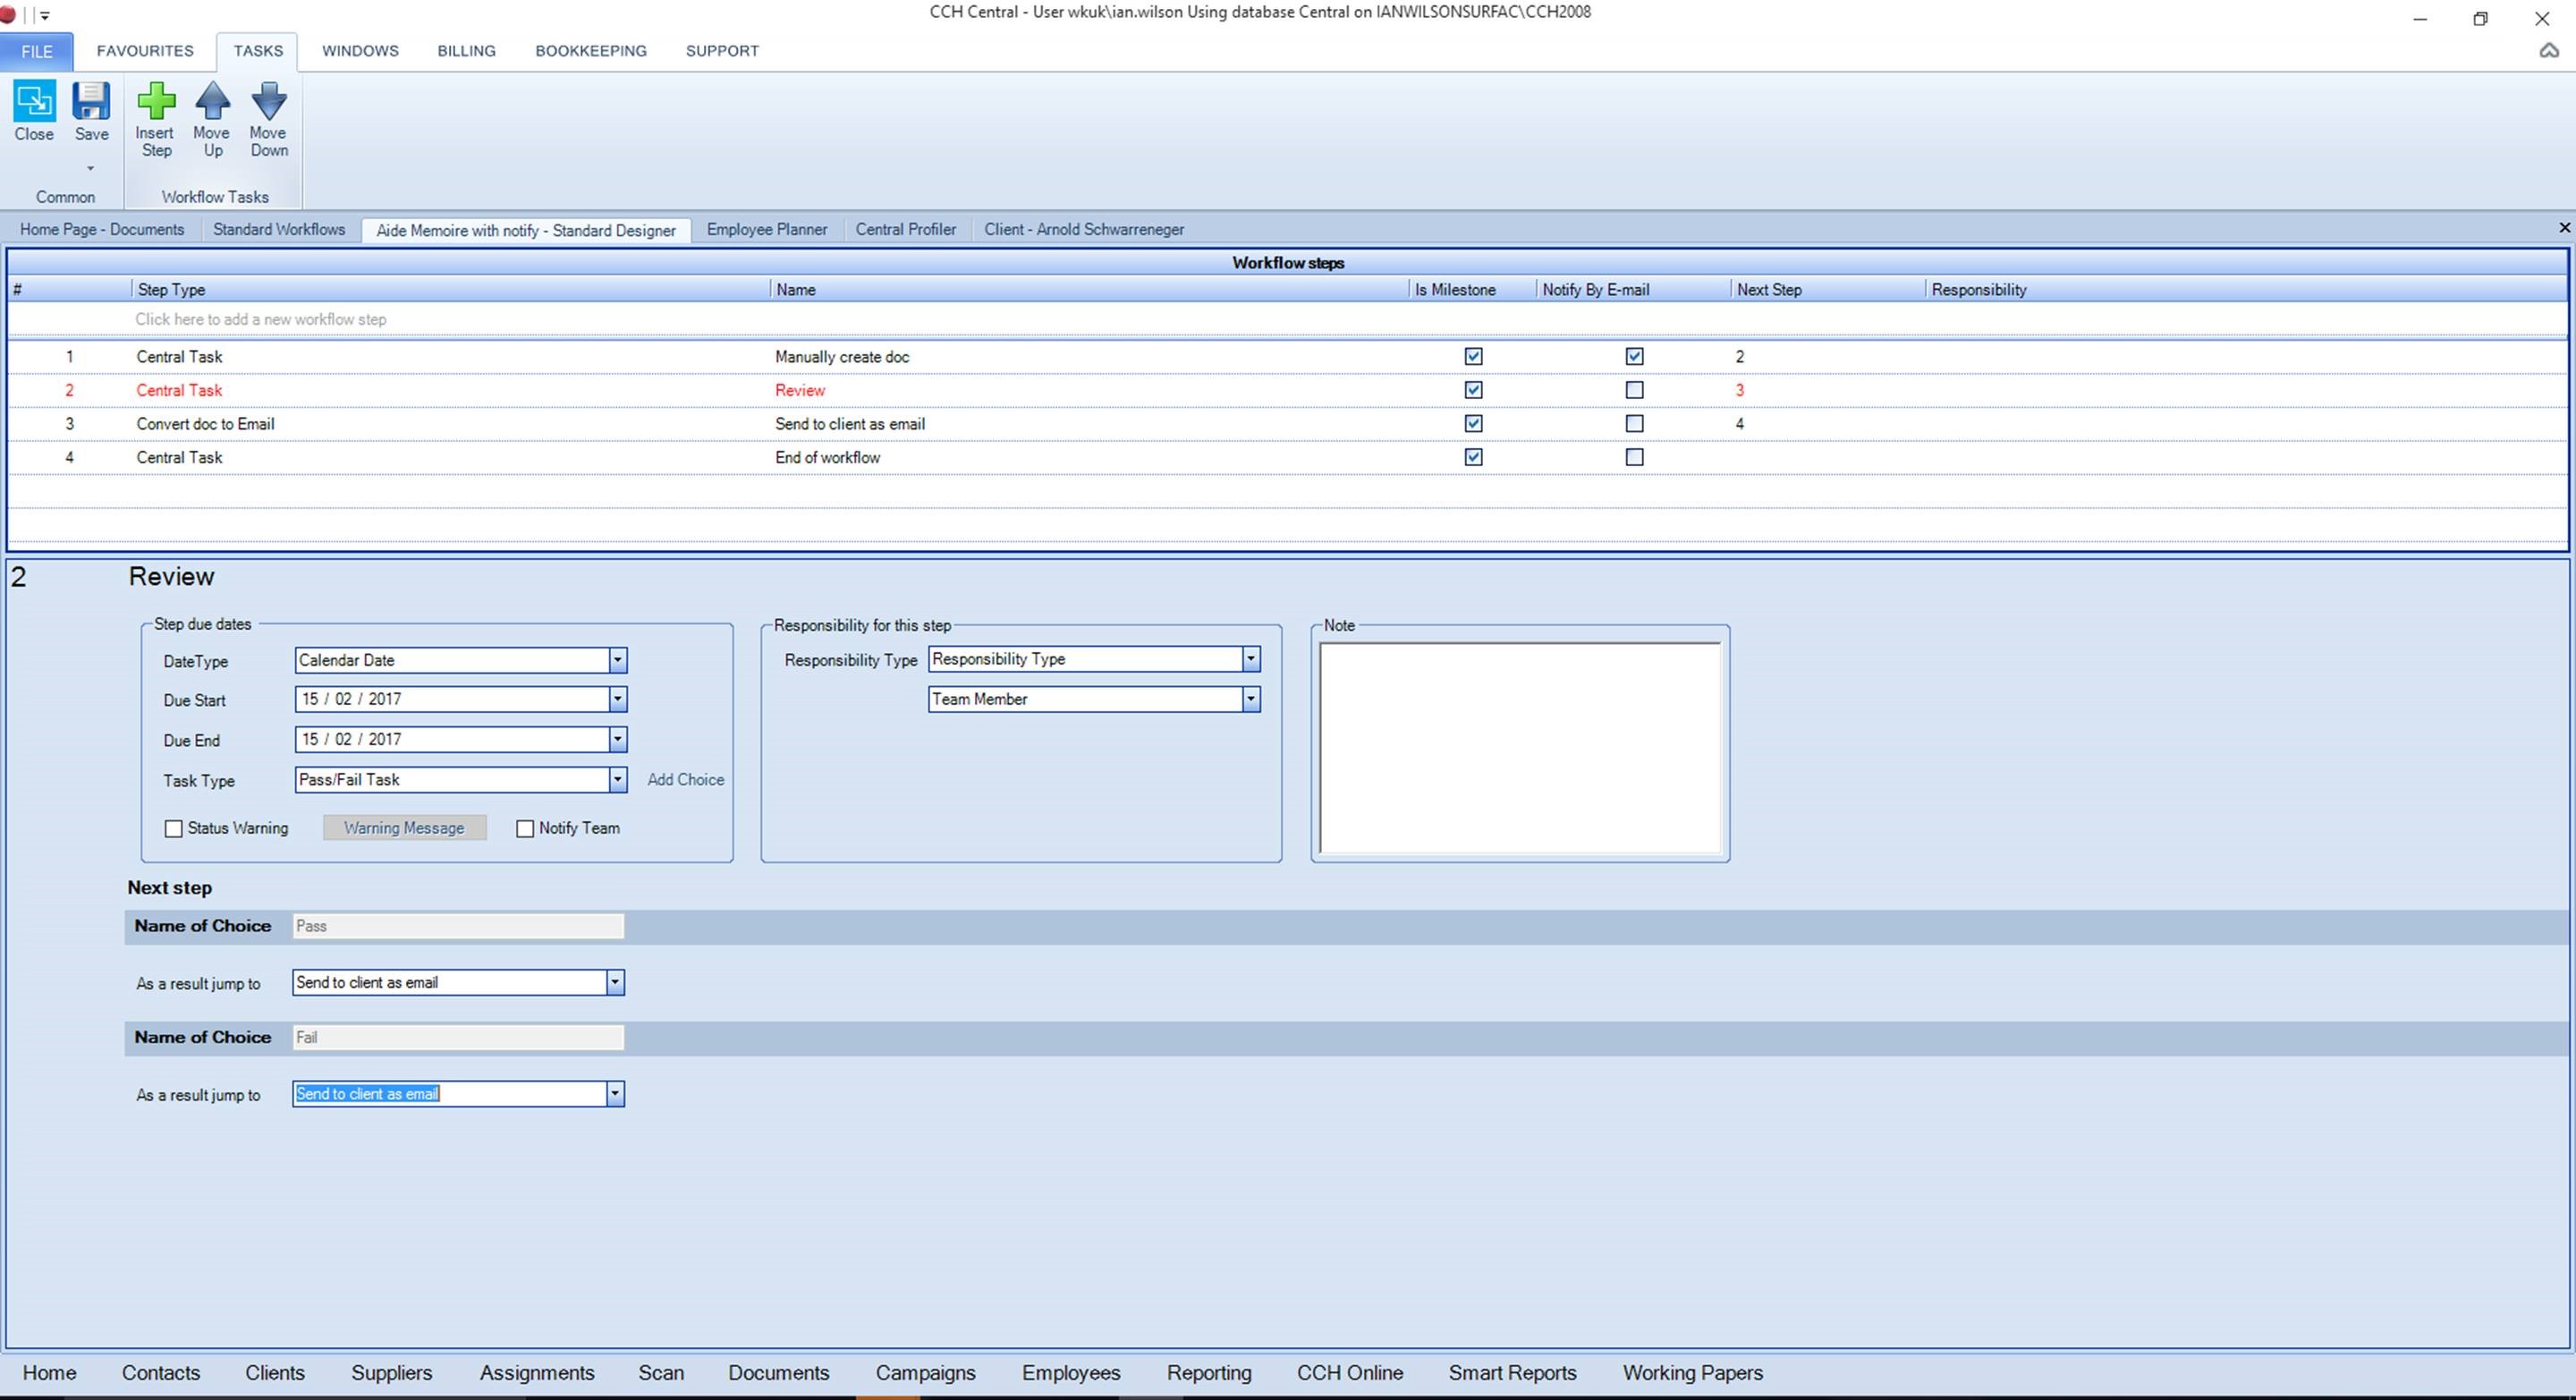Click the Add Choice link
The width and height of the screenshot is (2576, 1400).
click(x=685, y=779)
